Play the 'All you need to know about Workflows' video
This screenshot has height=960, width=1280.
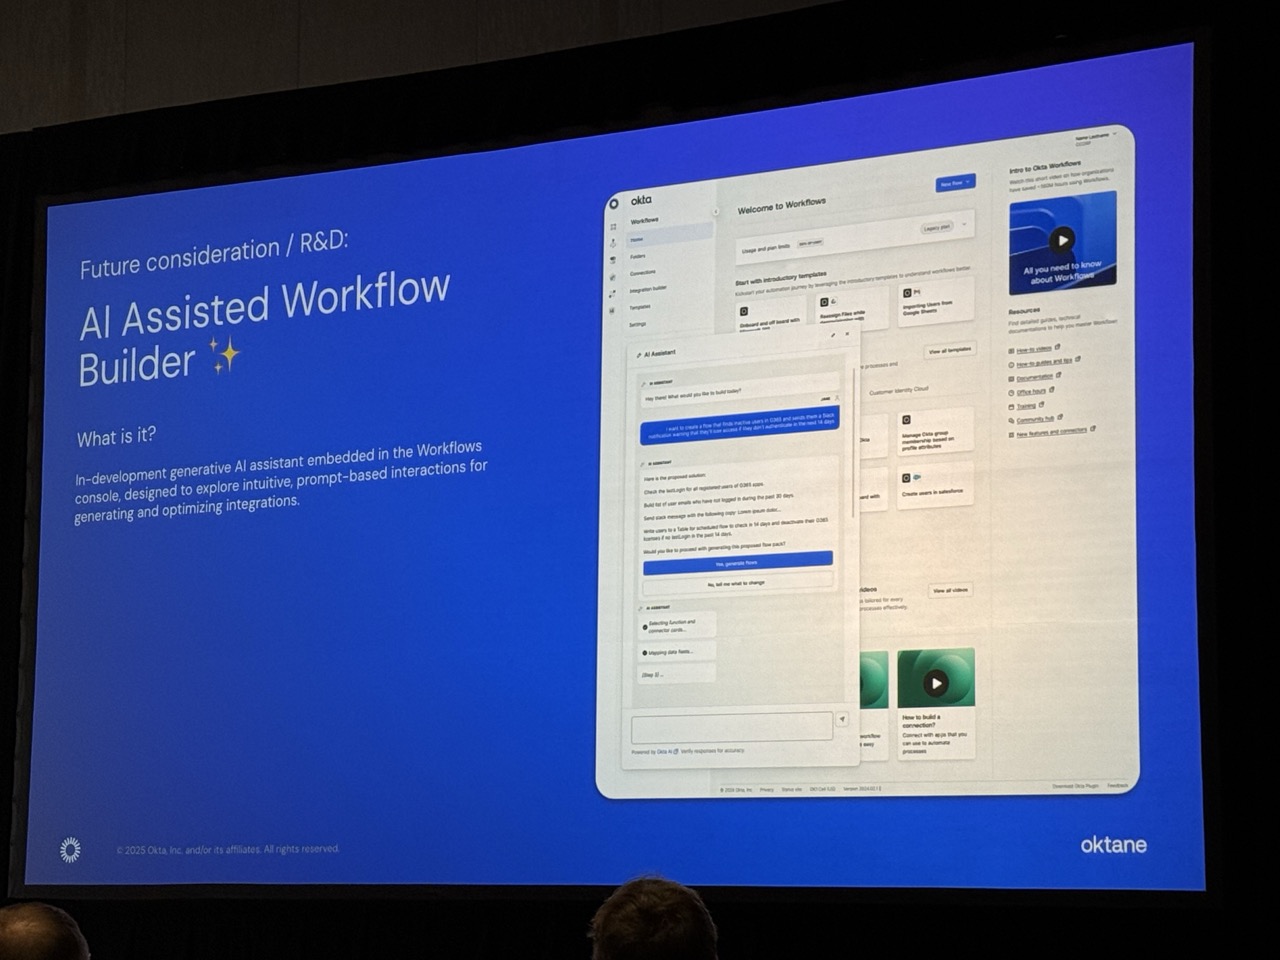click(1062, 240)
